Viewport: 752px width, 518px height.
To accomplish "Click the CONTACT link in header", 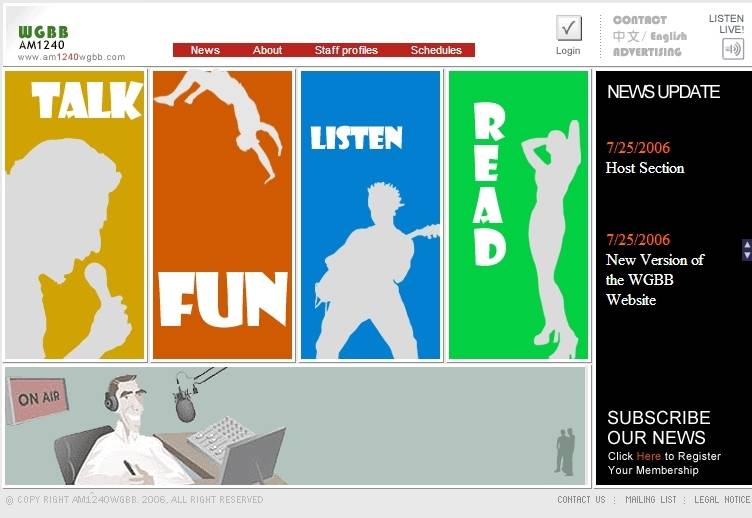I will [639, 20].
